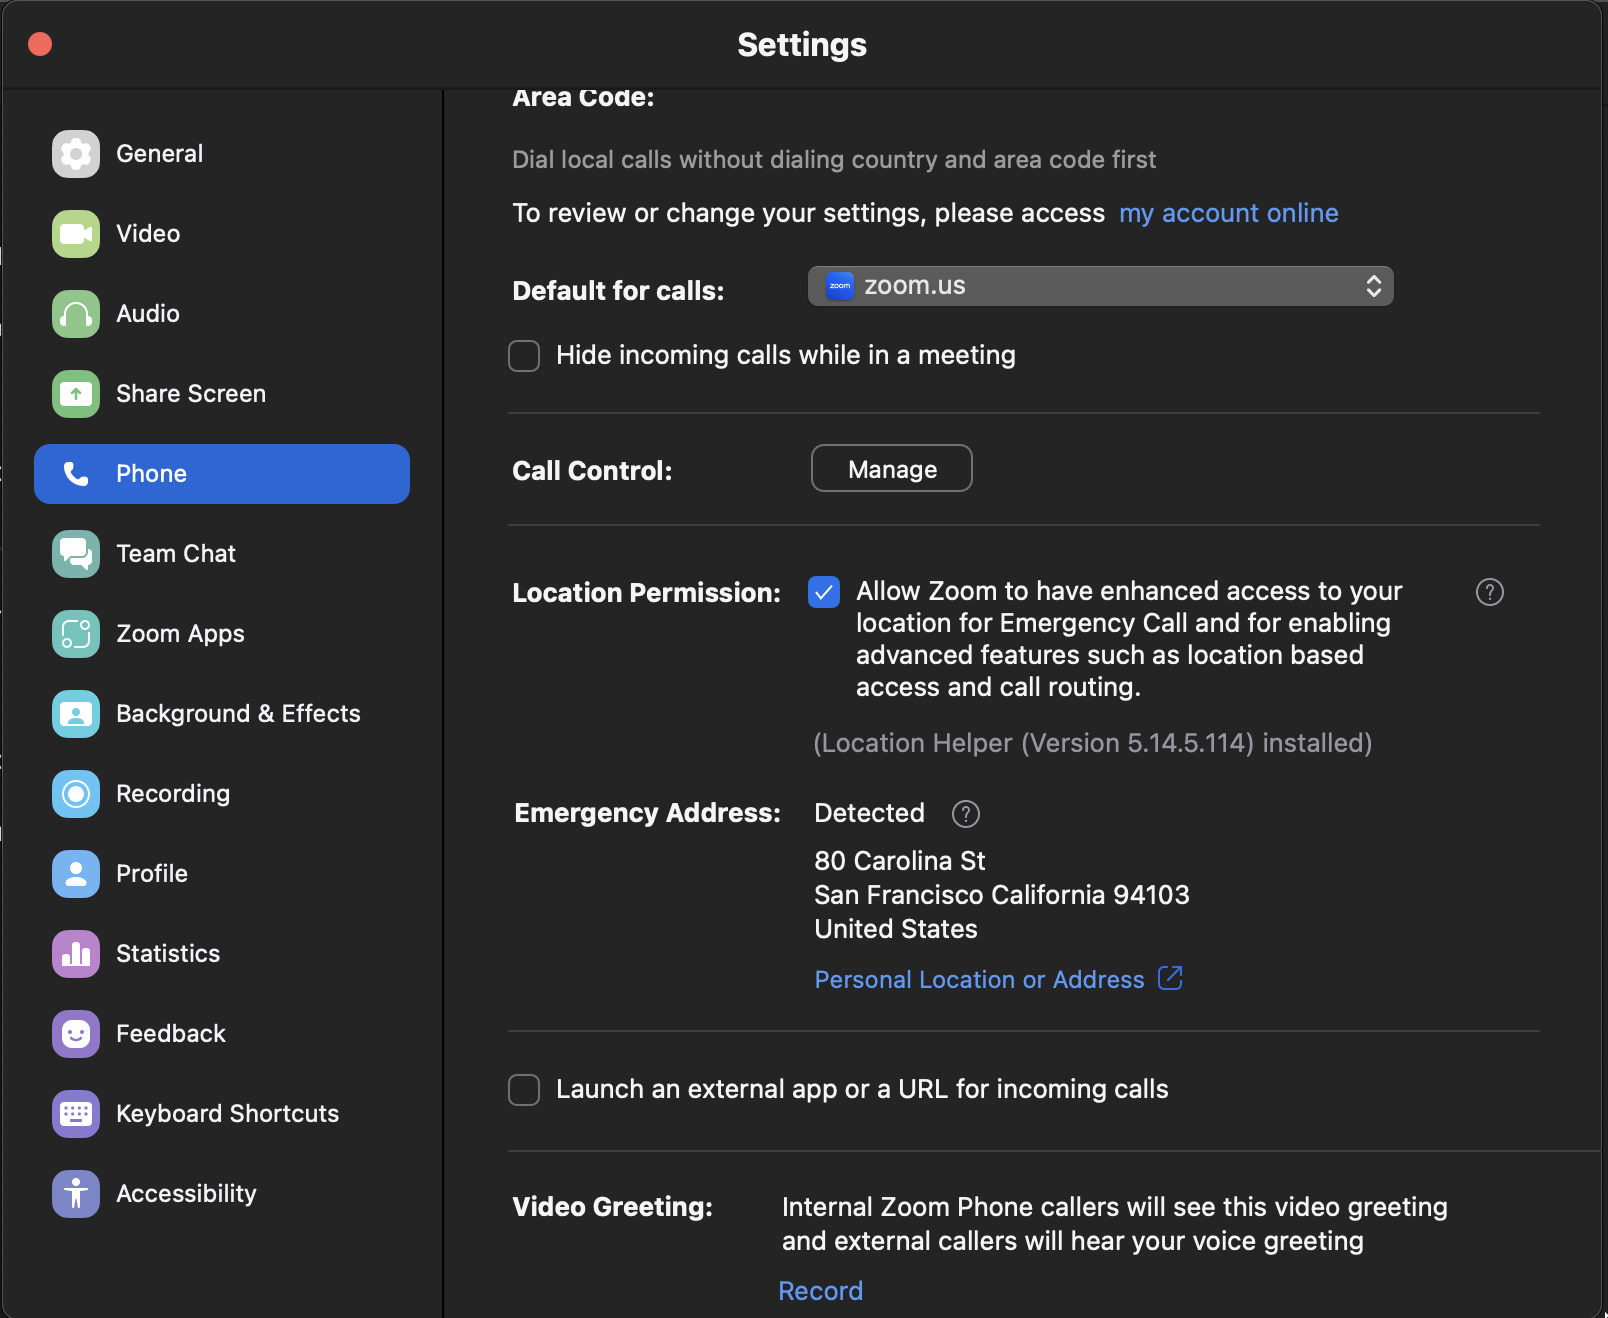The width and height of the screenshot is (1608, 1318).
Task: Open Accessibility settings
Action: 222,1194
